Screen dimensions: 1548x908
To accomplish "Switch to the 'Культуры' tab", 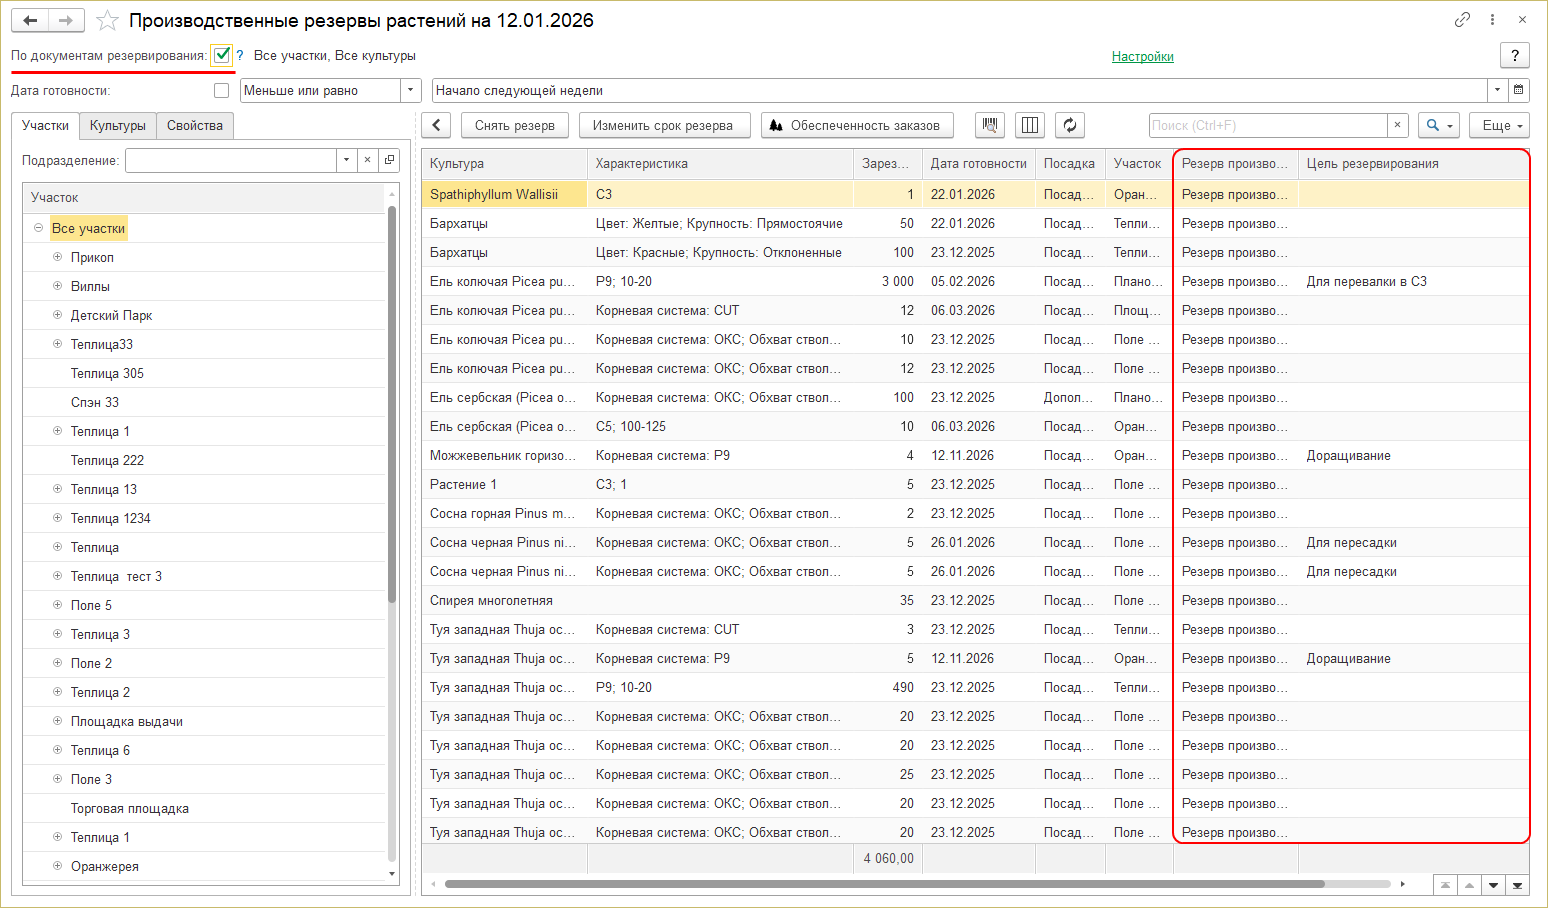I will (x=117, y=125).
